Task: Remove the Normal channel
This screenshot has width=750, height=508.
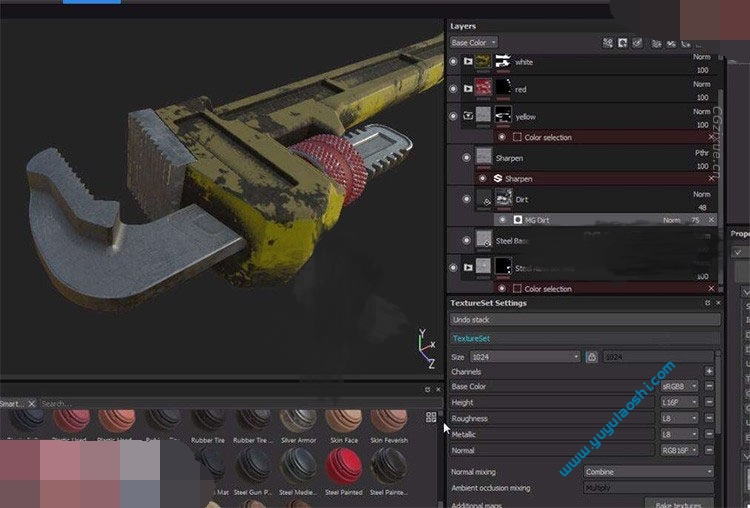Action: pyautogui.click(x=709, y=450)
